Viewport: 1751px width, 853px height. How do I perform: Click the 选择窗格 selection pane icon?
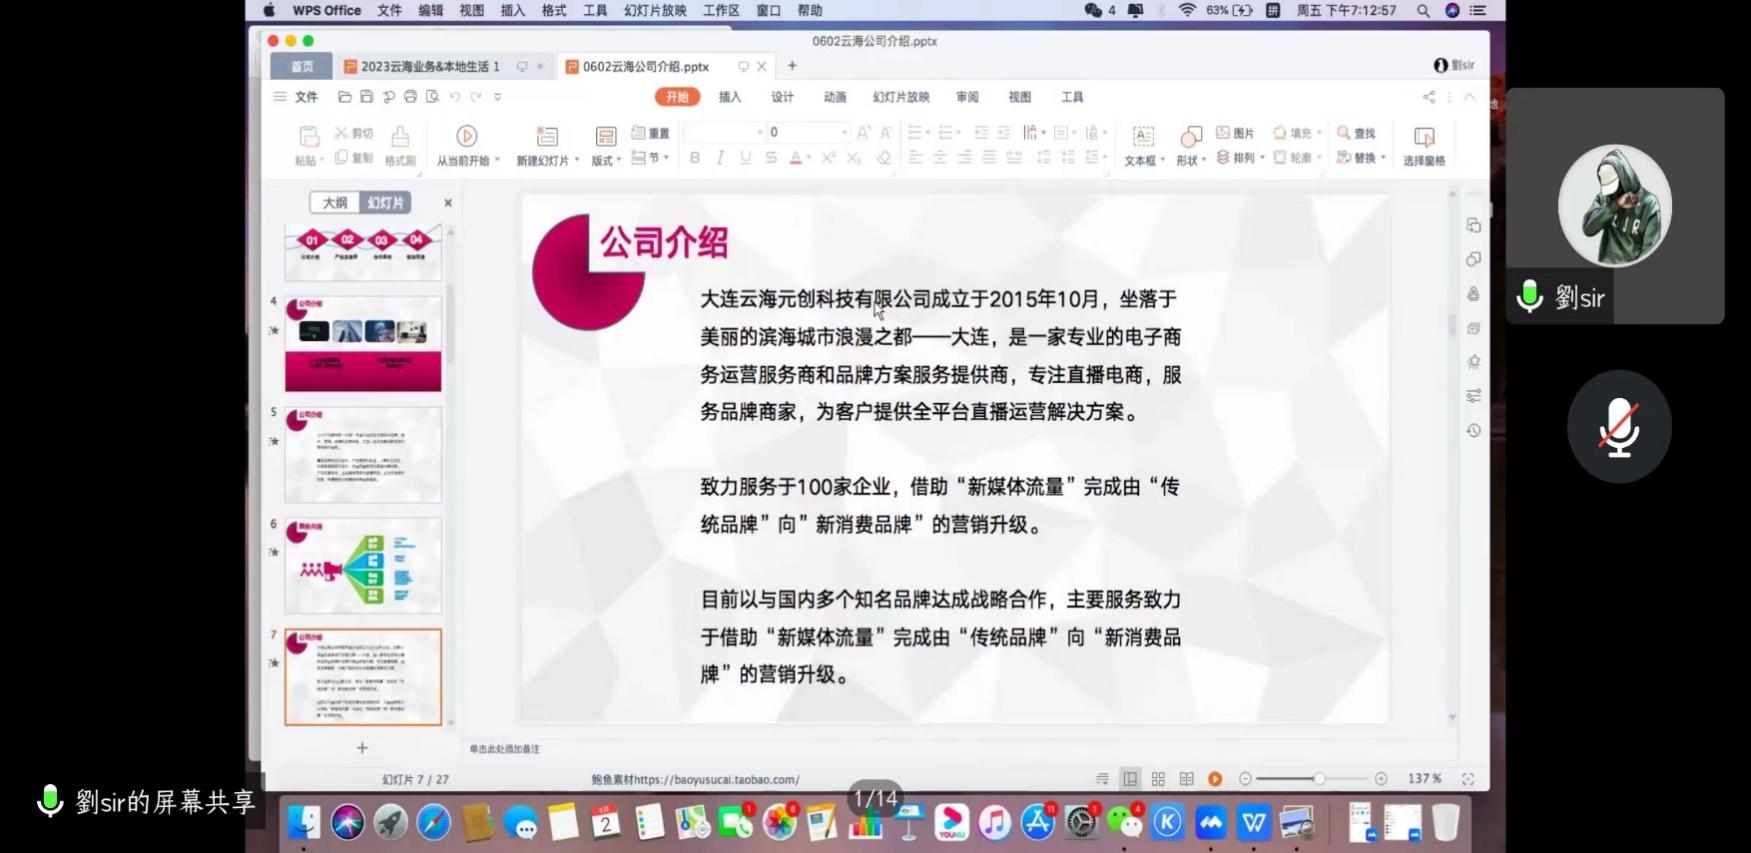[x=1423, y=136]
